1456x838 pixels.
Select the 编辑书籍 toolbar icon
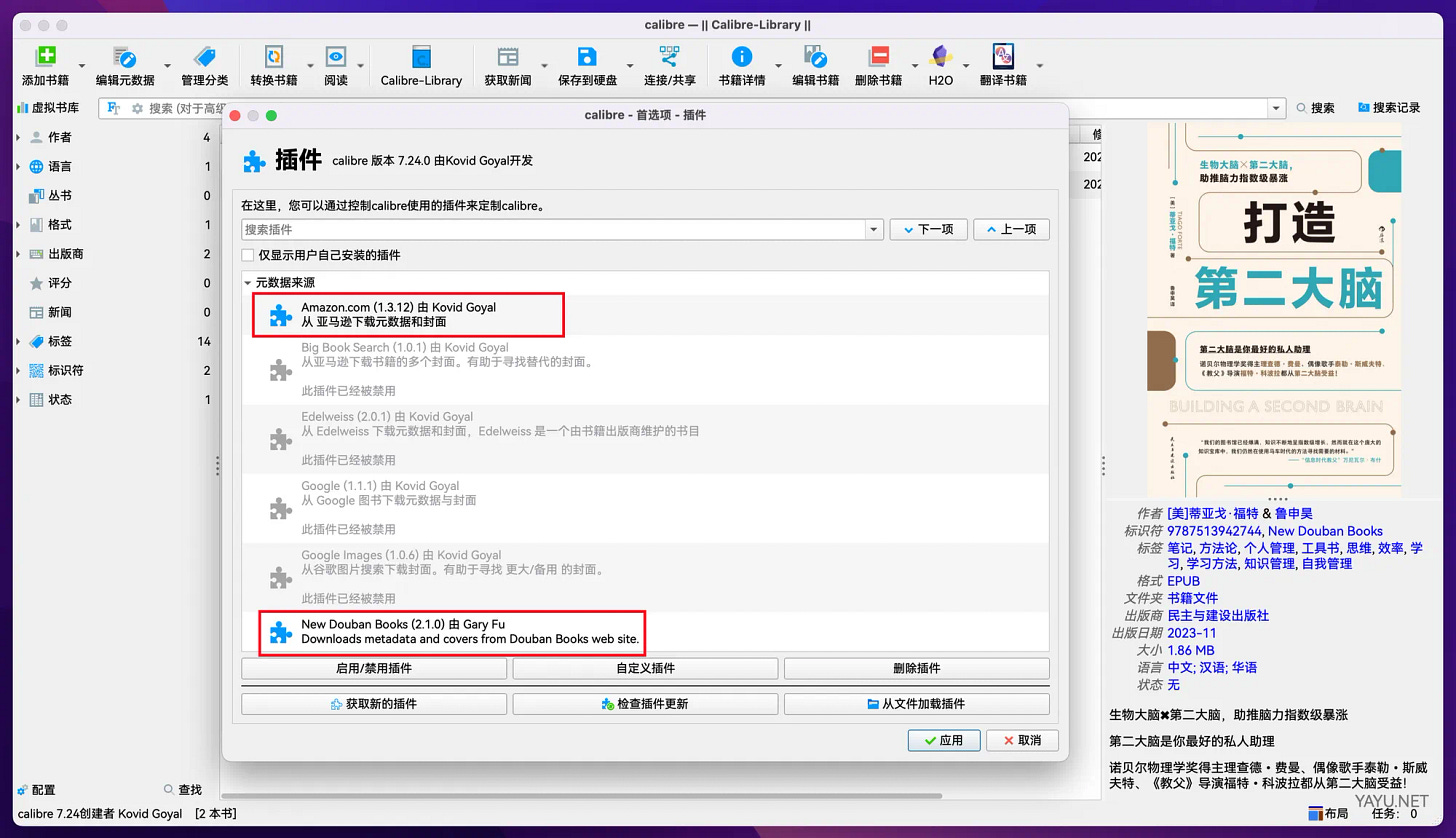(815, 57)
